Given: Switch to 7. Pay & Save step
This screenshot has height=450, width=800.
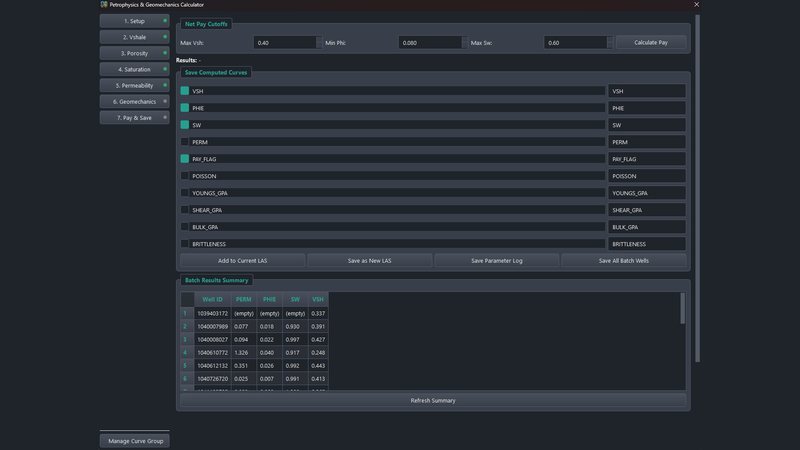Looking at the screenshot, I should point(134,117).
